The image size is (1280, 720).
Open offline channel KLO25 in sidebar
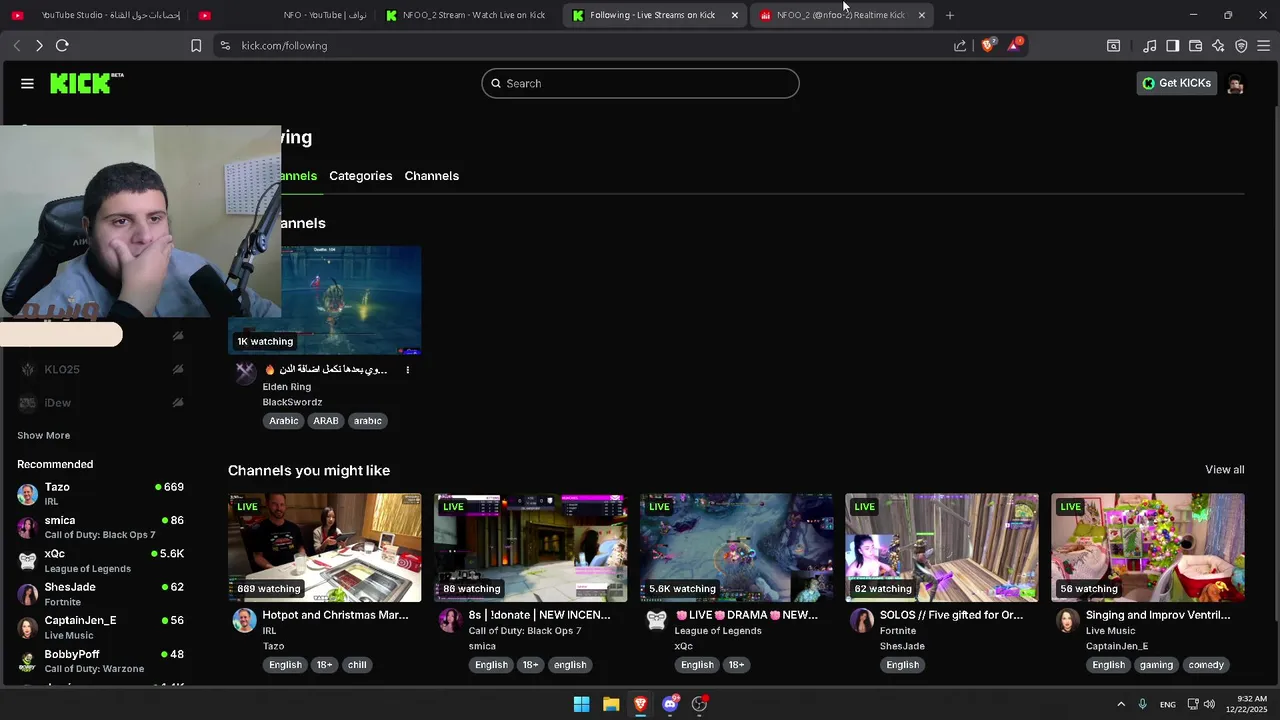pos(100,369)
